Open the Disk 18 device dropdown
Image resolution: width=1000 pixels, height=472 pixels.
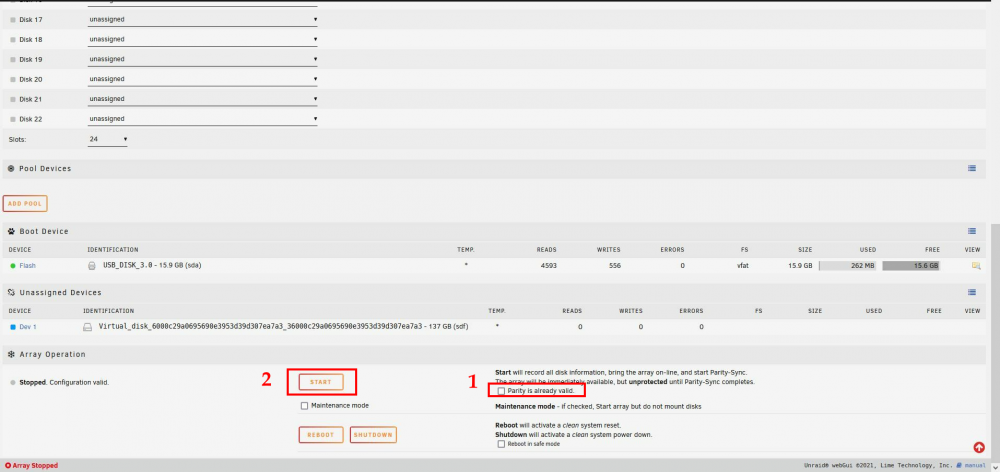tap(203, 40)
